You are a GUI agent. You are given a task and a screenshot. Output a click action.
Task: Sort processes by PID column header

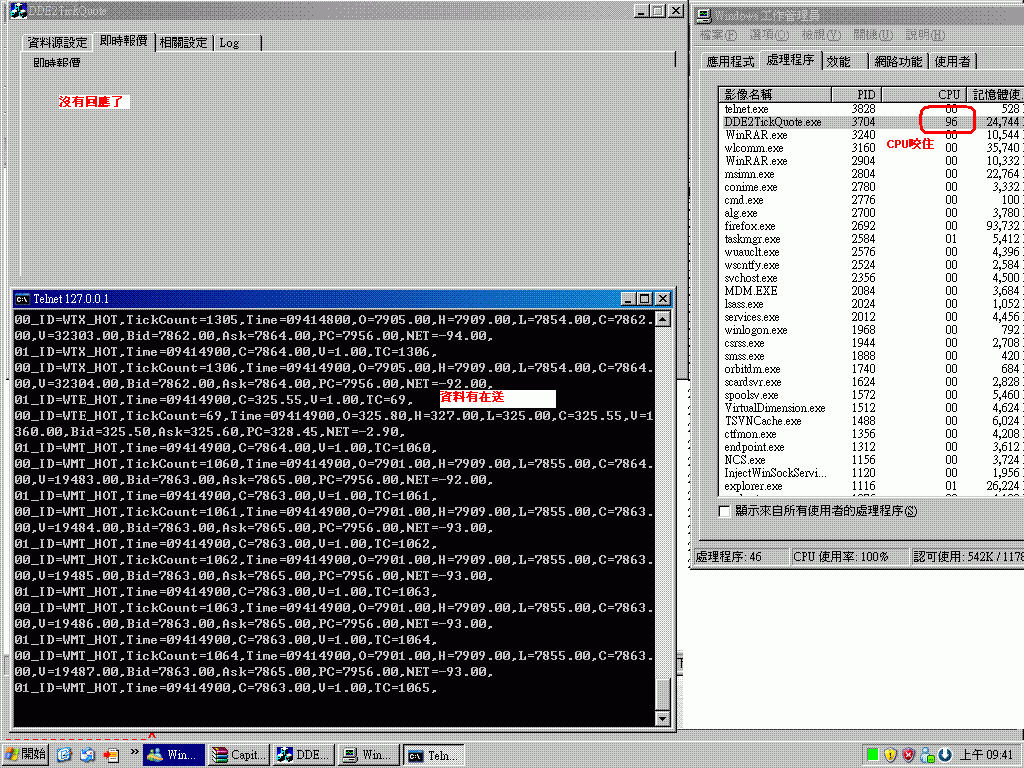[856, 95]
